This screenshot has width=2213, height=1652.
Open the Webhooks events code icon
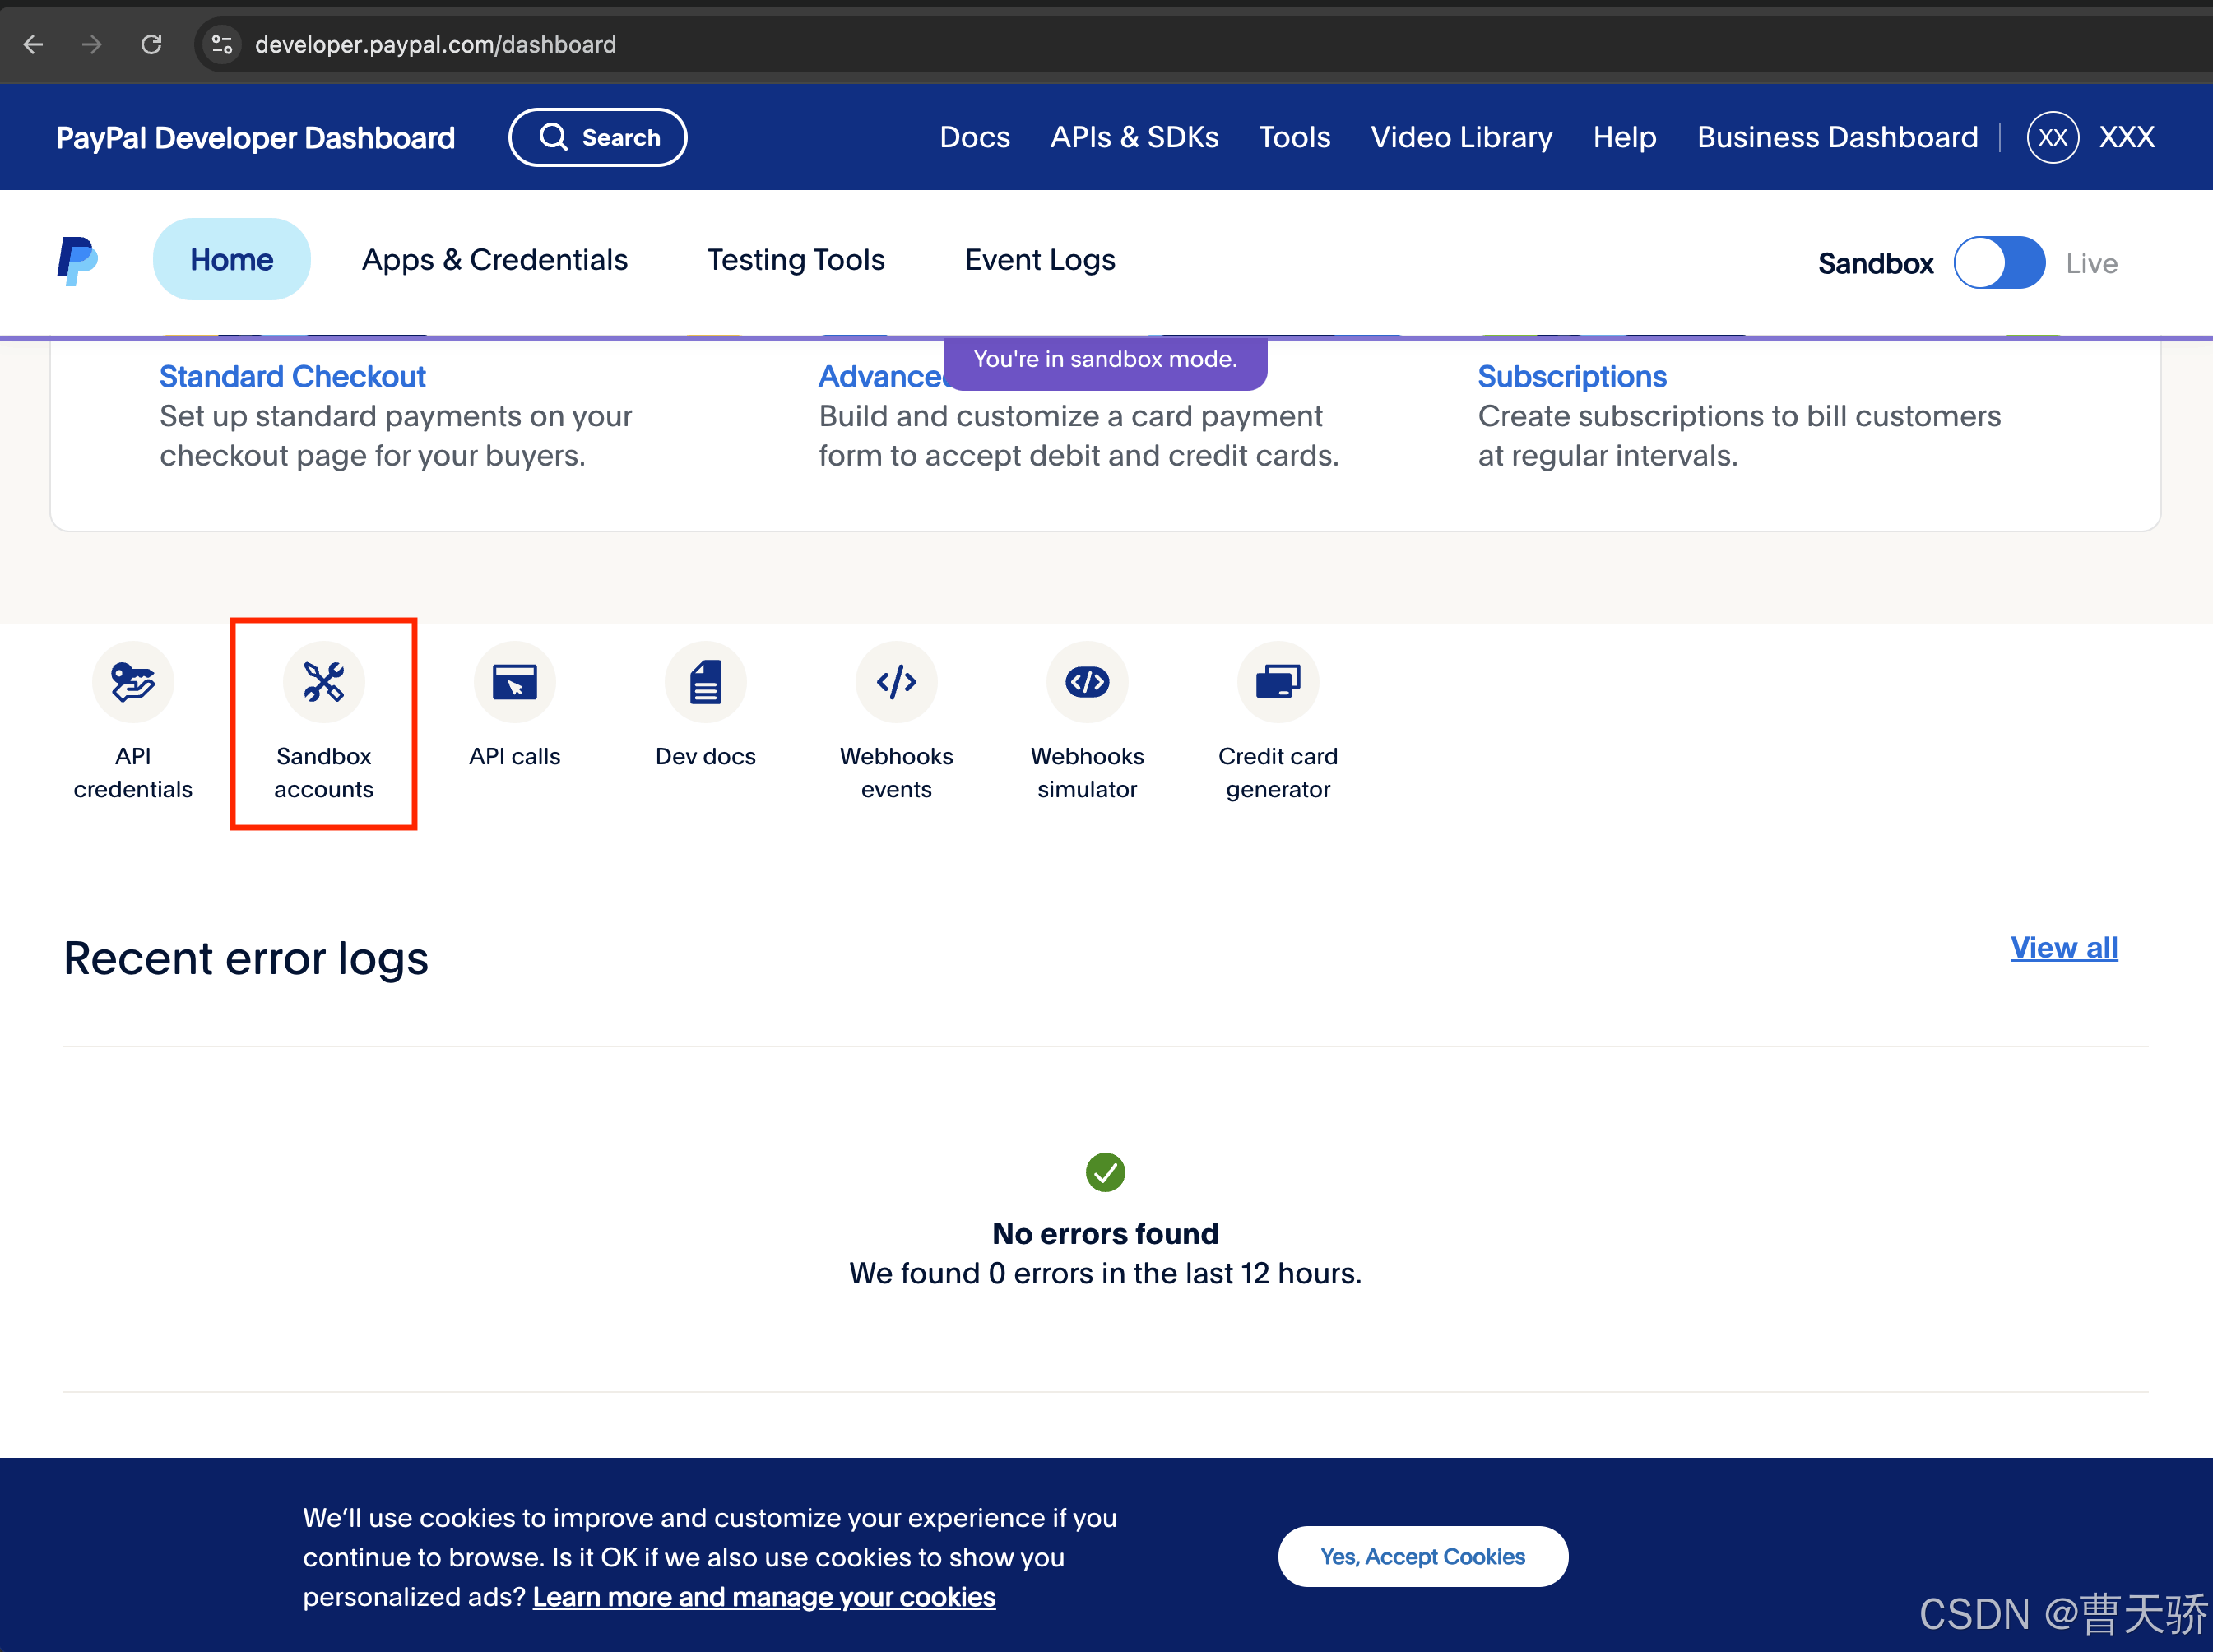tap(896, 682)
